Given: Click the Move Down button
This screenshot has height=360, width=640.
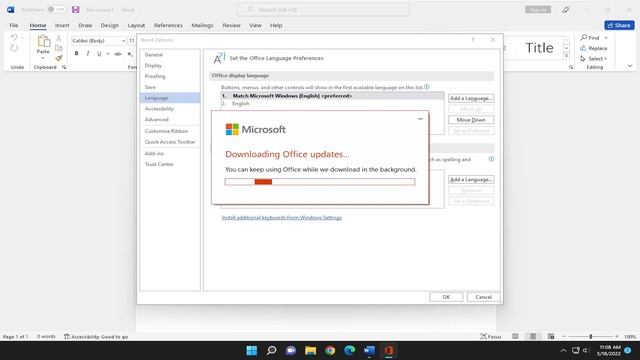Looking at the screenshot, I should tap(471, 120).
